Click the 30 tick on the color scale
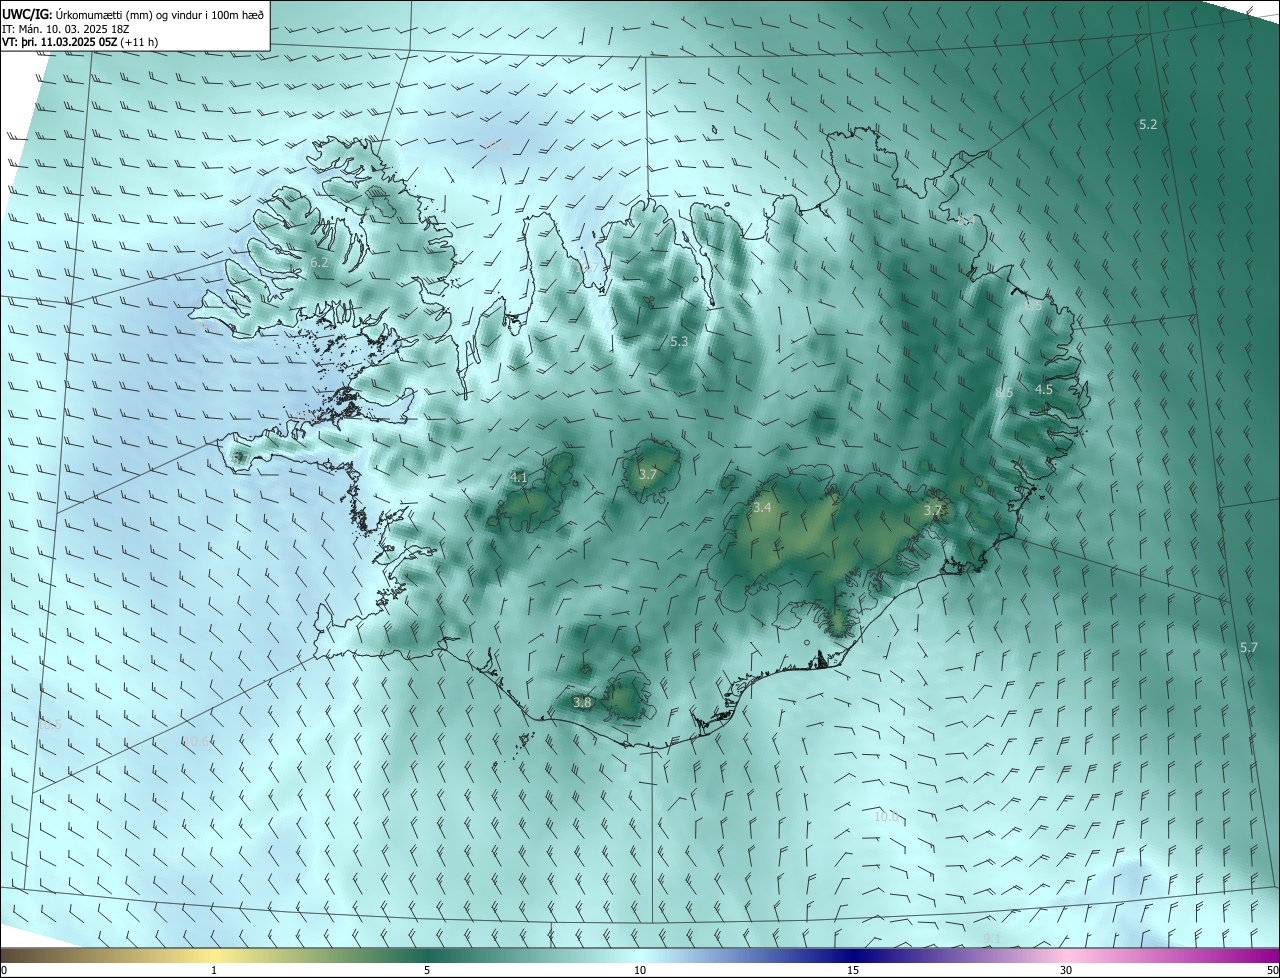This screenshot has height=978, width=1280. pyautogui.click(x=1066, y=970)
